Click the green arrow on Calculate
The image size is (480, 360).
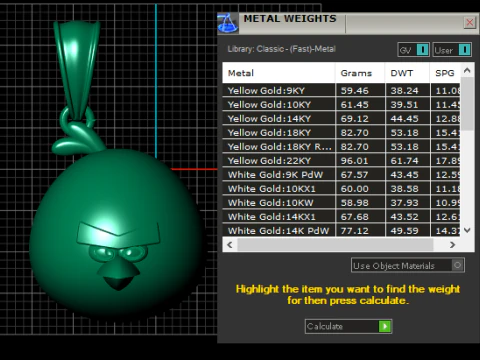click(x=385, y=326)
